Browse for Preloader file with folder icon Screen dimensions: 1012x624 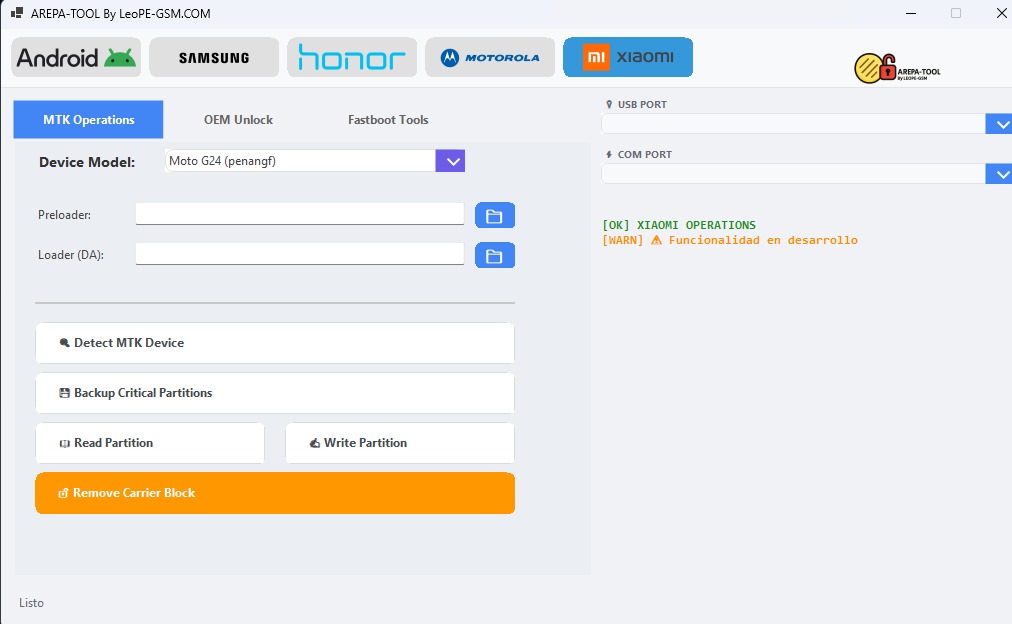[494, 215]
